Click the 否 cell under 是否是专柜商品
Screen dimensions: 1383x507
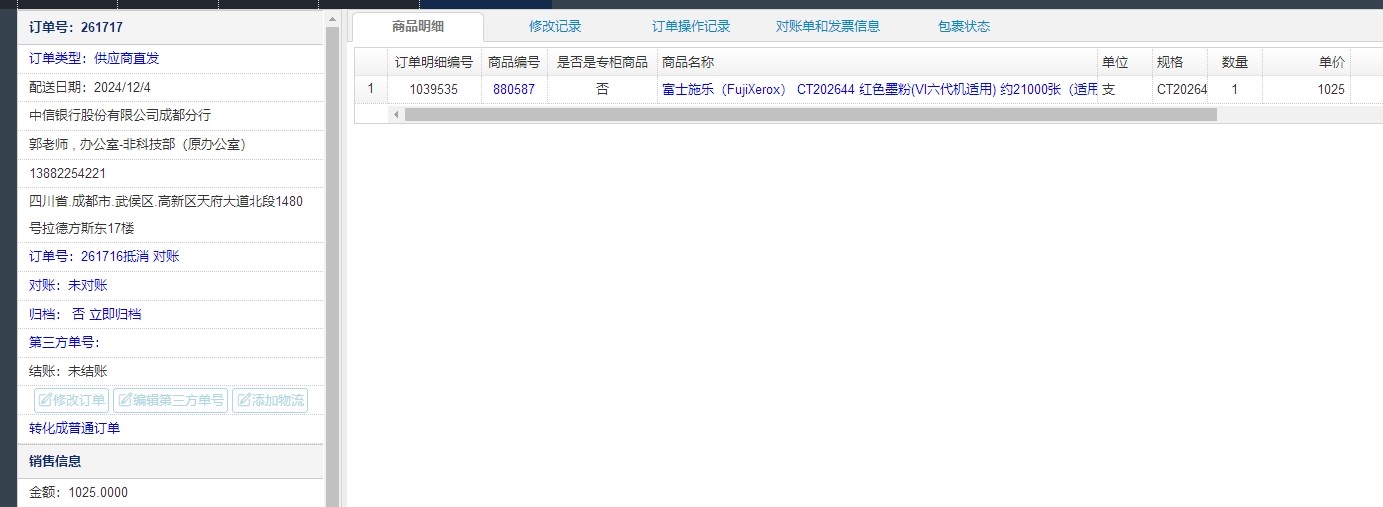[x=602, y=89]
